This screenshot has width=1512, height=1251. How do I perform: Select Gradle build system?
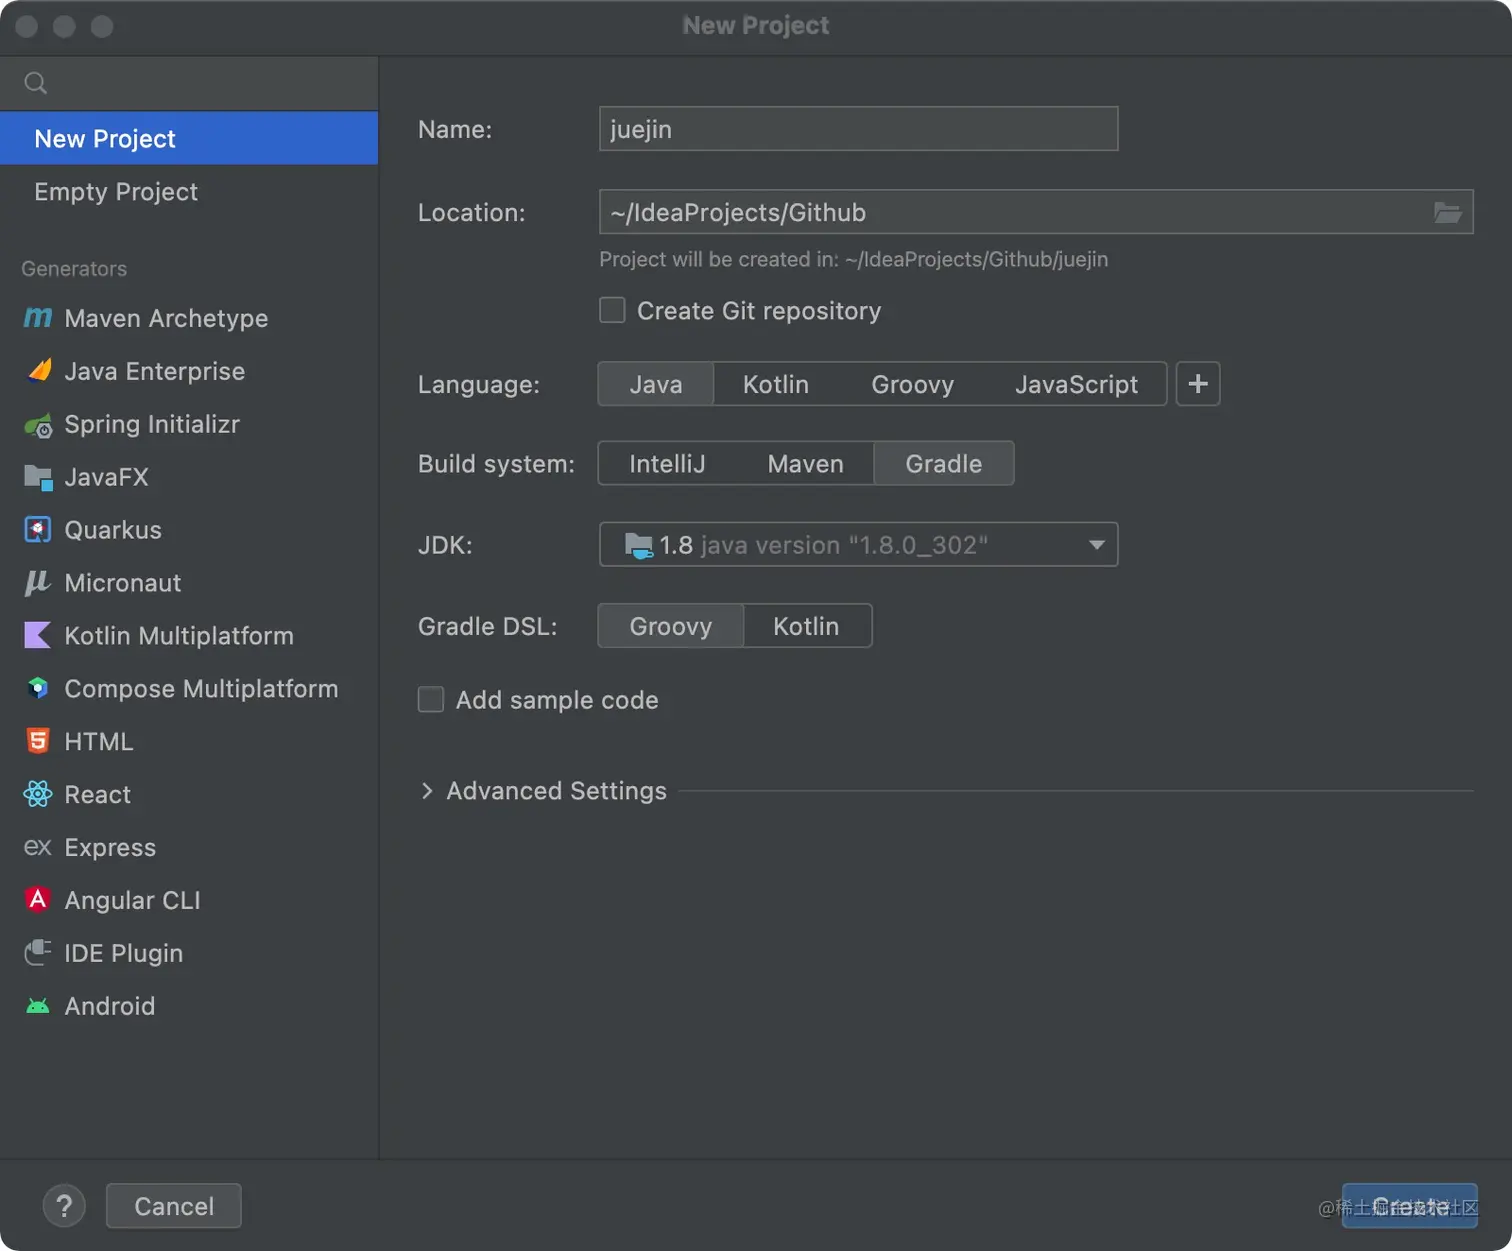[x=944, y=464]
